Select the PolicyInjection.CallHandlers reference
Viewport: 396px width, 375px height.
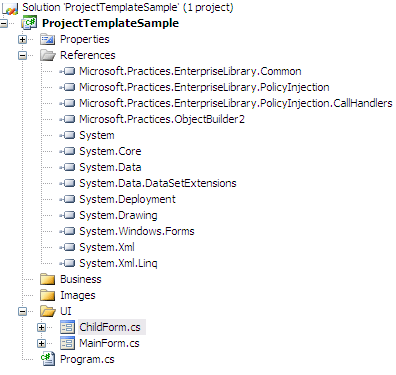tap(236, 103)
